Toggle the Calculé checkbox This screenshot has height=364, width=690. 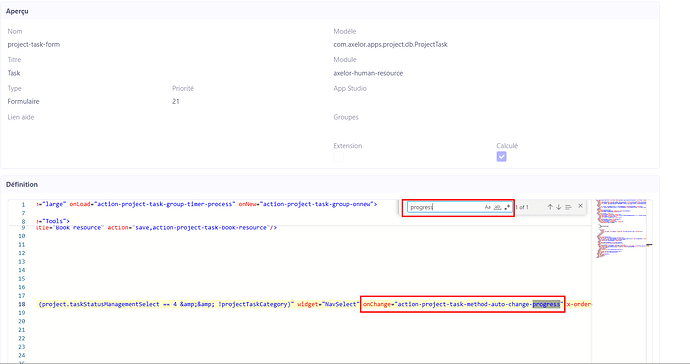point(501,157)
